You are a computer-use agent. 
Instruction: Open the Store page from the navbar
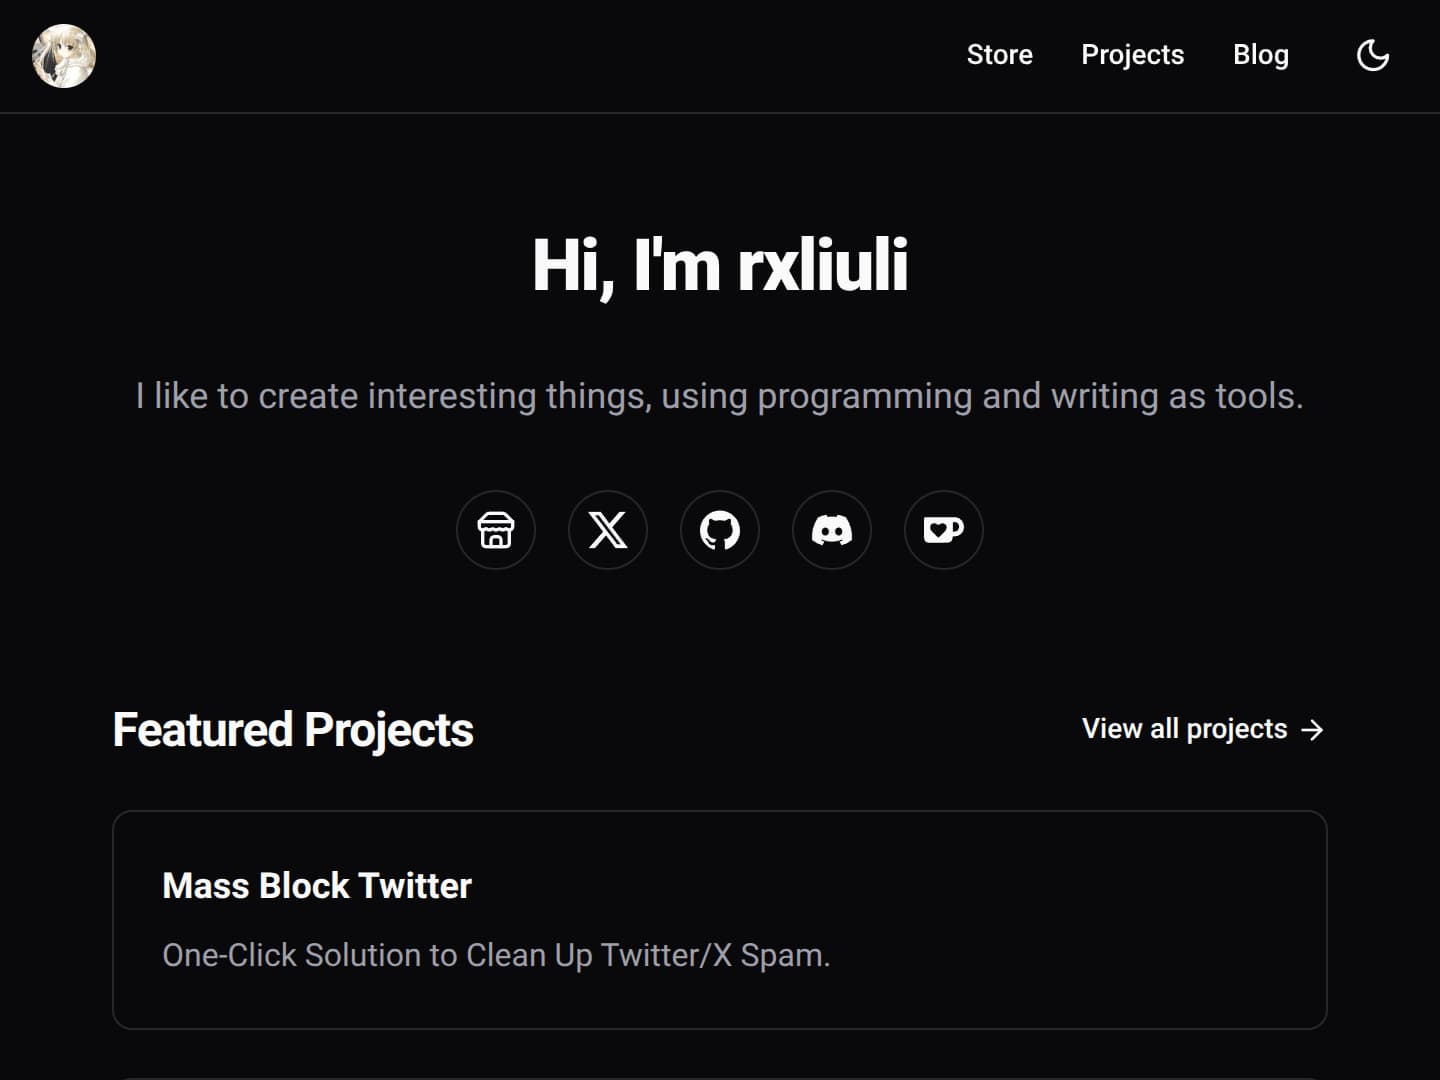point(1000,55)
